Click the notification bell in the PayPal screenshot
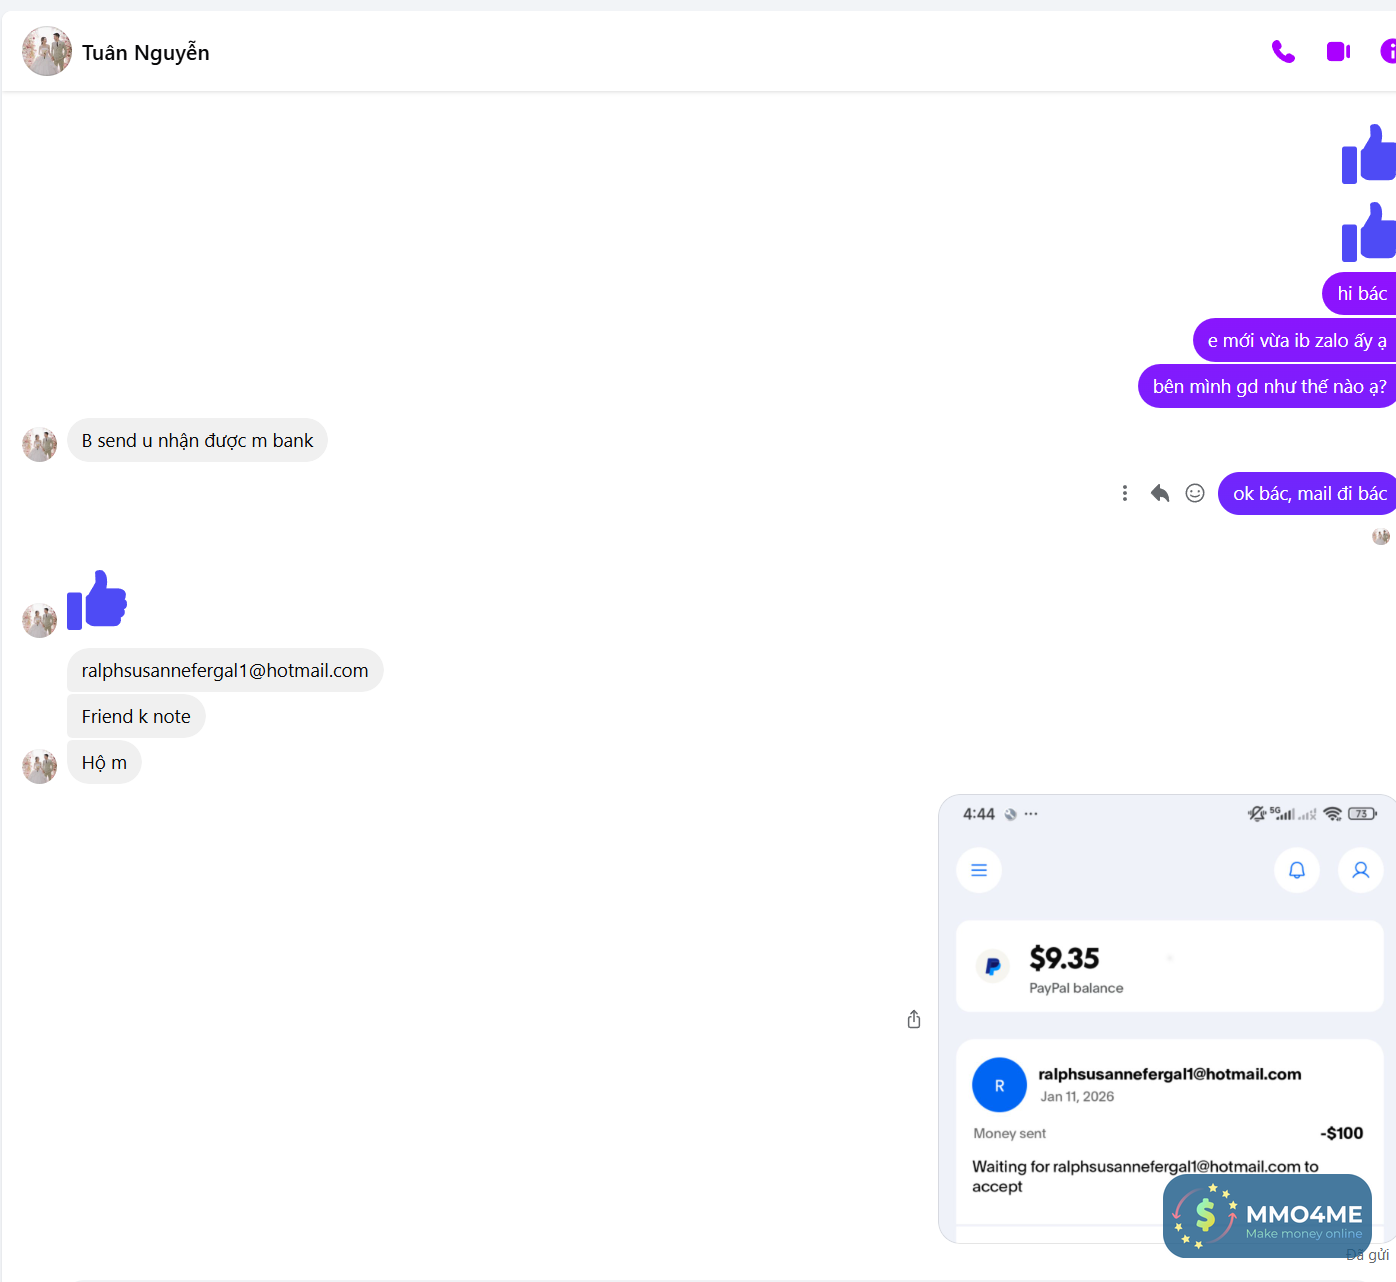Screen dimensions: 1396x1282 [1296, 870]
